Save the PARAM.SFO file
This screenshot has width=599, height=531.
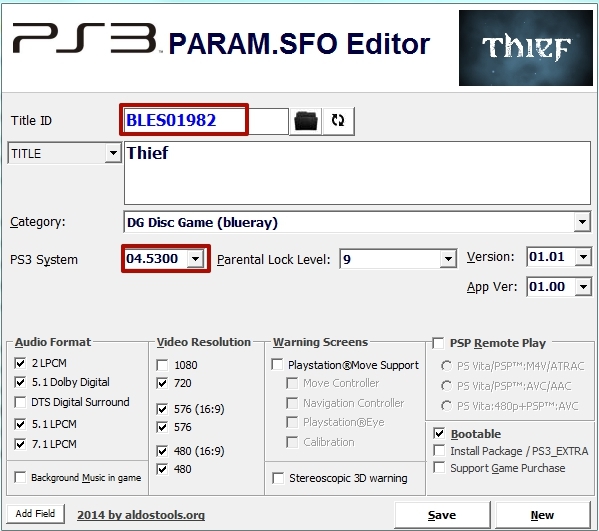pos(442,515)
